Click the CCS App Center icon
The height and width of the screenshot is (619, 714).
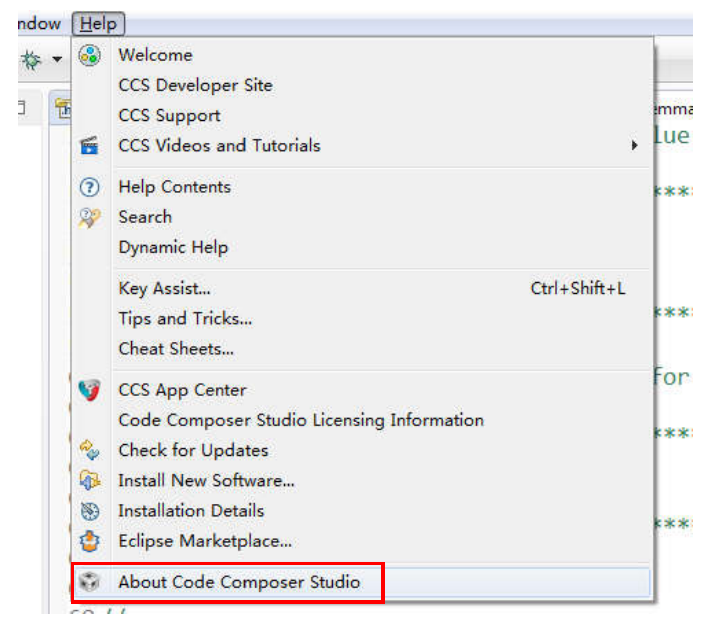pos(89,390)
